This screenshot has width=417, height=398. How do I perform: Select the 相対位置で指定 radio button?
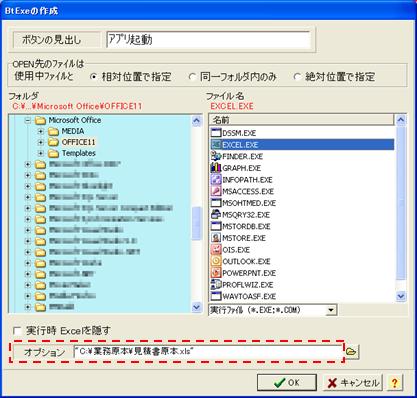[94, 77]
